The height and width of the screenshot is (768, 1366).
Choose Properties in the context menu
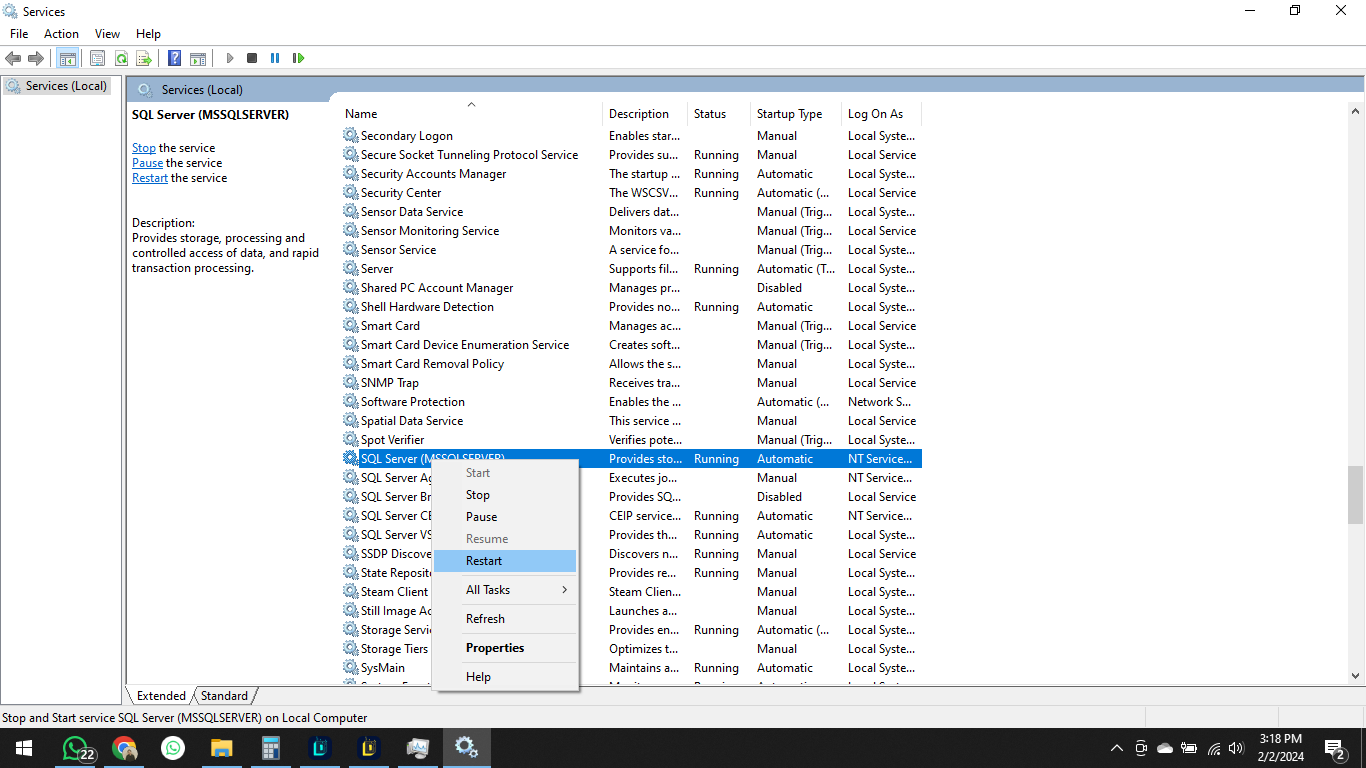pos(505,648)
